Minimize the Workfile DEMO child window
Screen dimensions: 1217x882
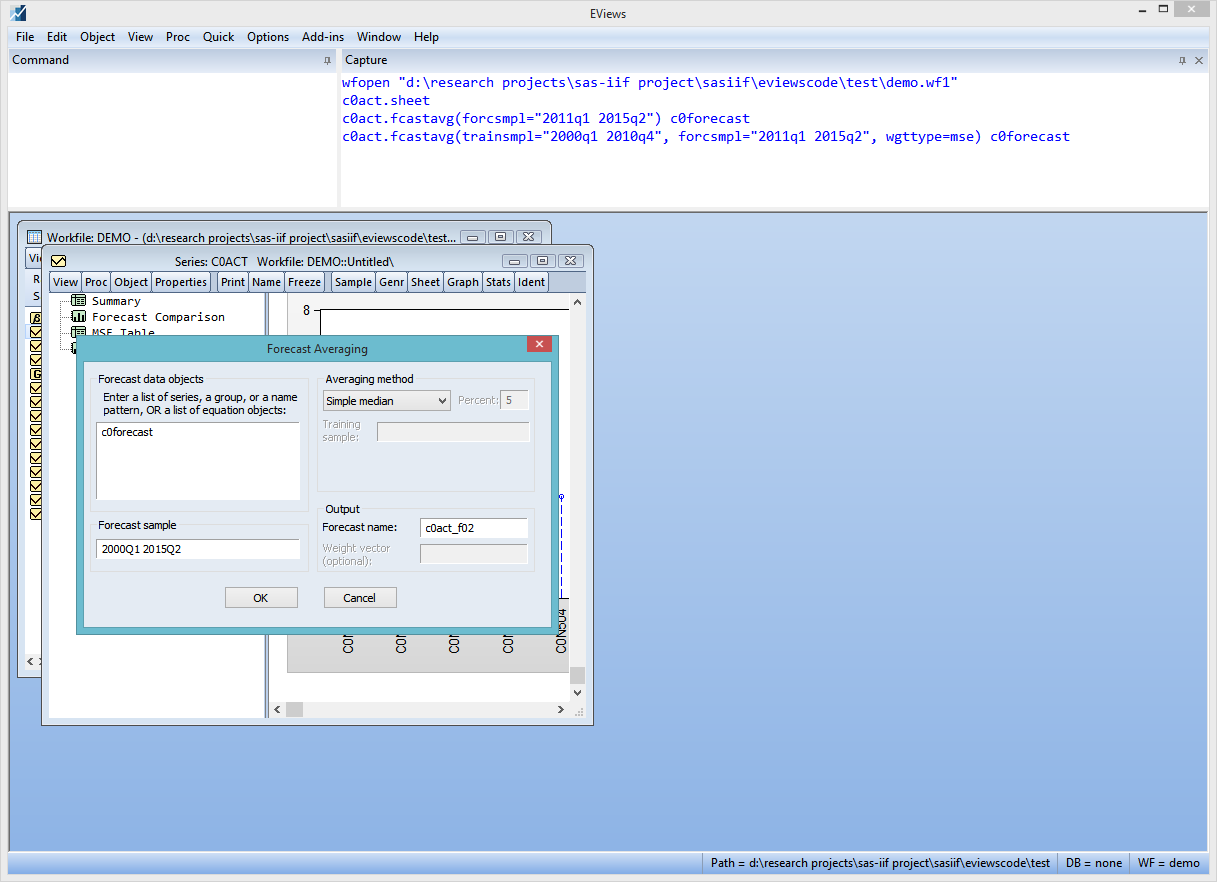[473, 237]
